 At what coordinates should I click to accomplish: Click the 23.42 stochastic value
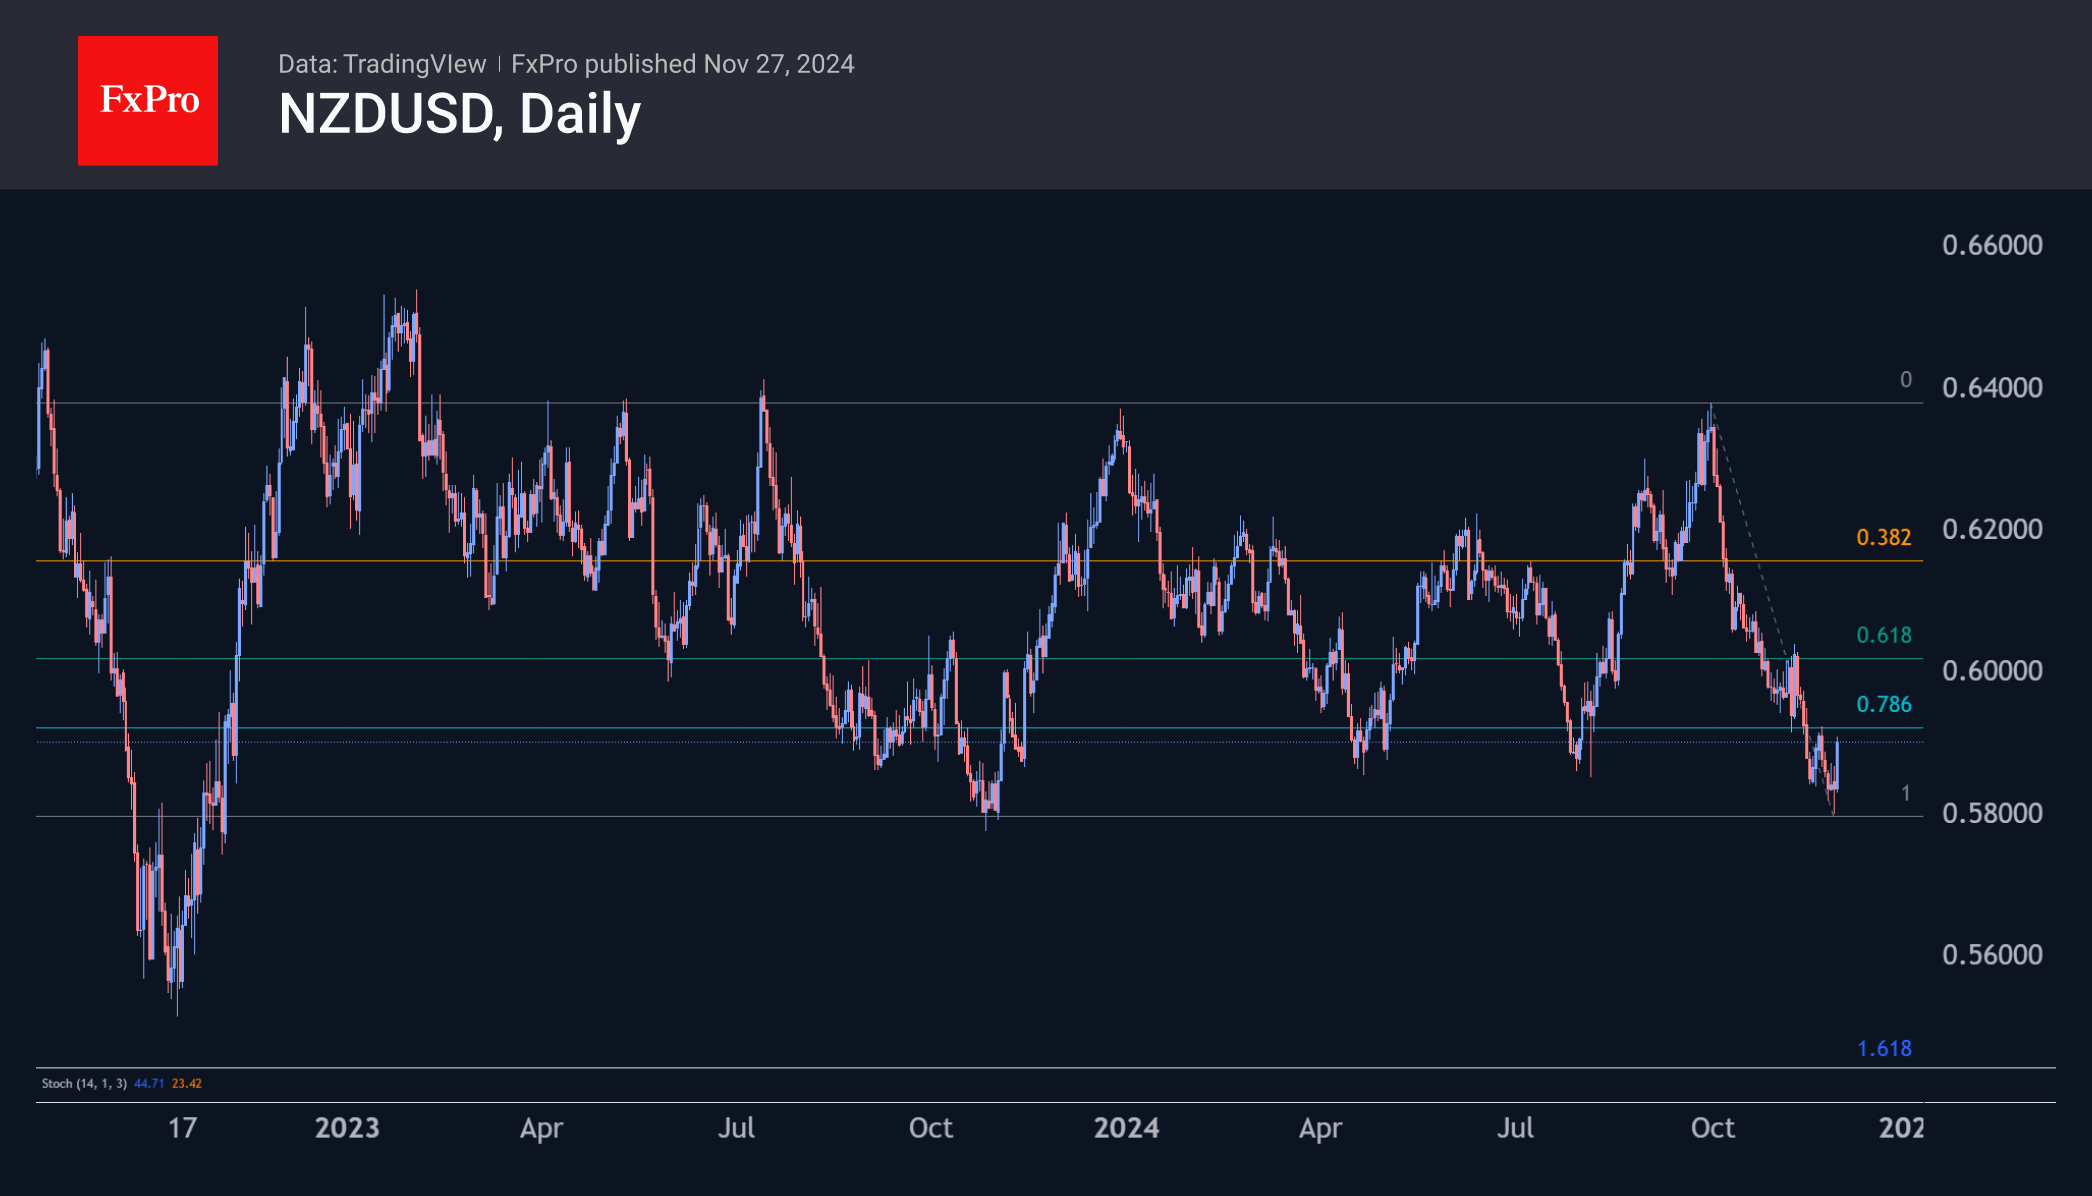[187, 1084]
